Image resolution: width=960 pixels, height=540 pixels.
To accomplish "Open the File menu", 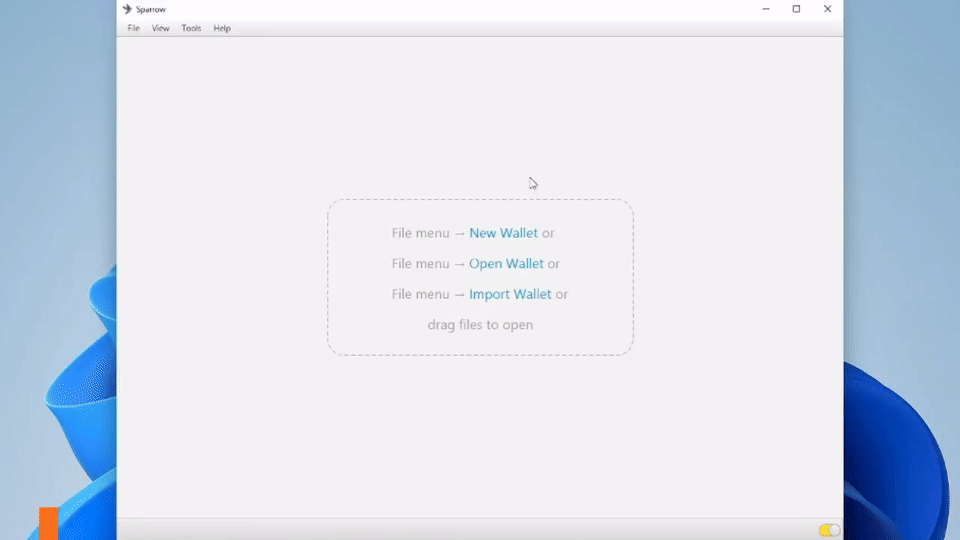I will tap(133, 28).
